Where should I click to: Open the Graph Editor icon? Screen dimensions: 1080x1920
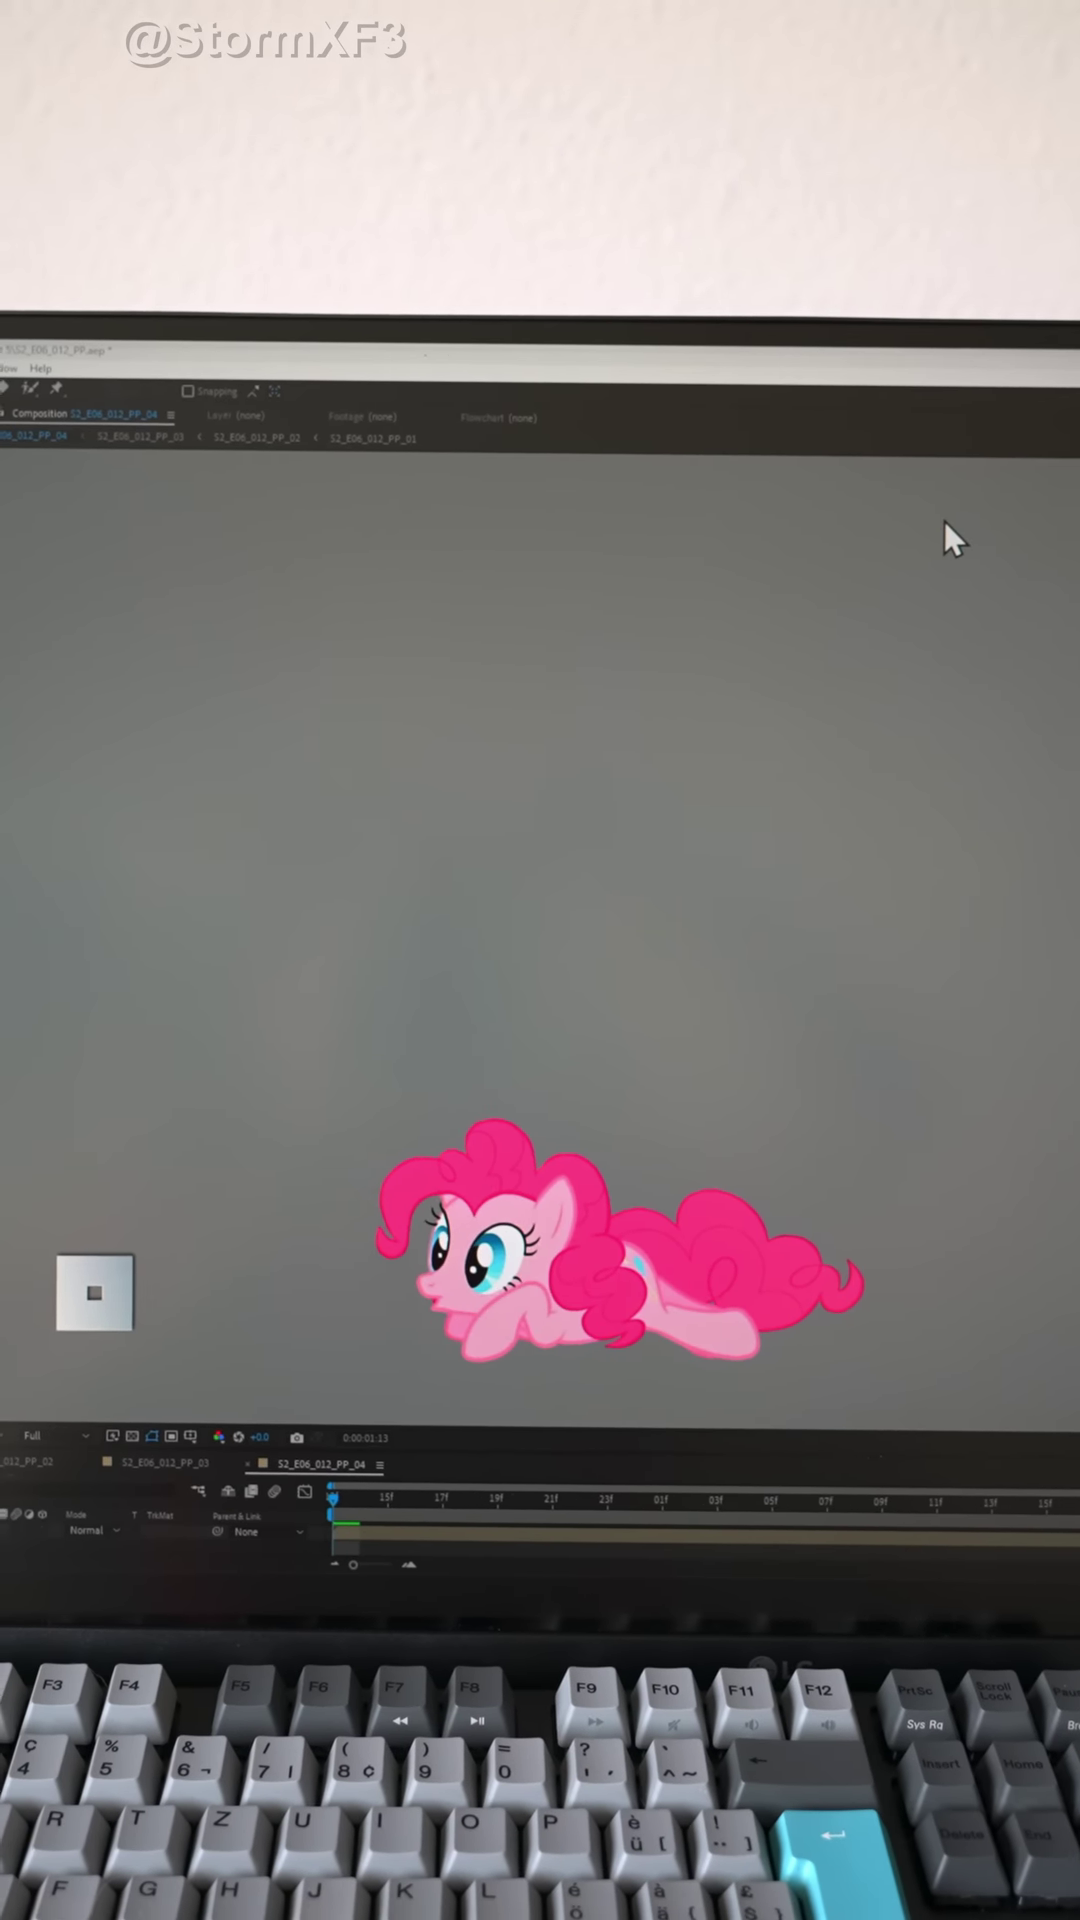[305, 1492]
